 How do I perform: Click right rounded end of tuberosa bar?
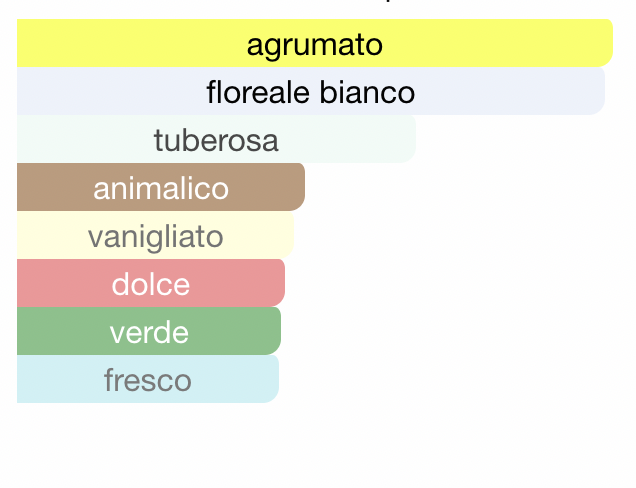(408, 139)
